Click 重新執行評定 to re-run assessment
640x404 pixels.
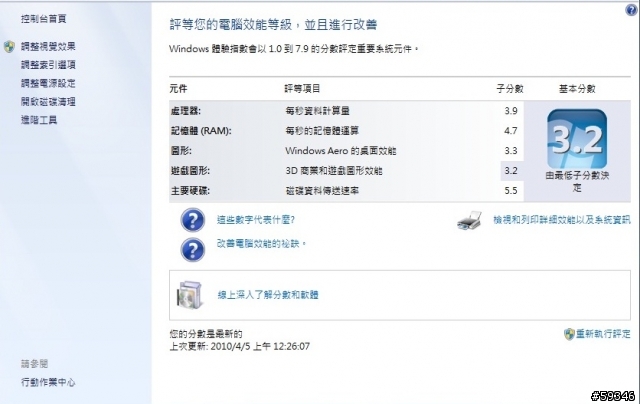[603, 334]
